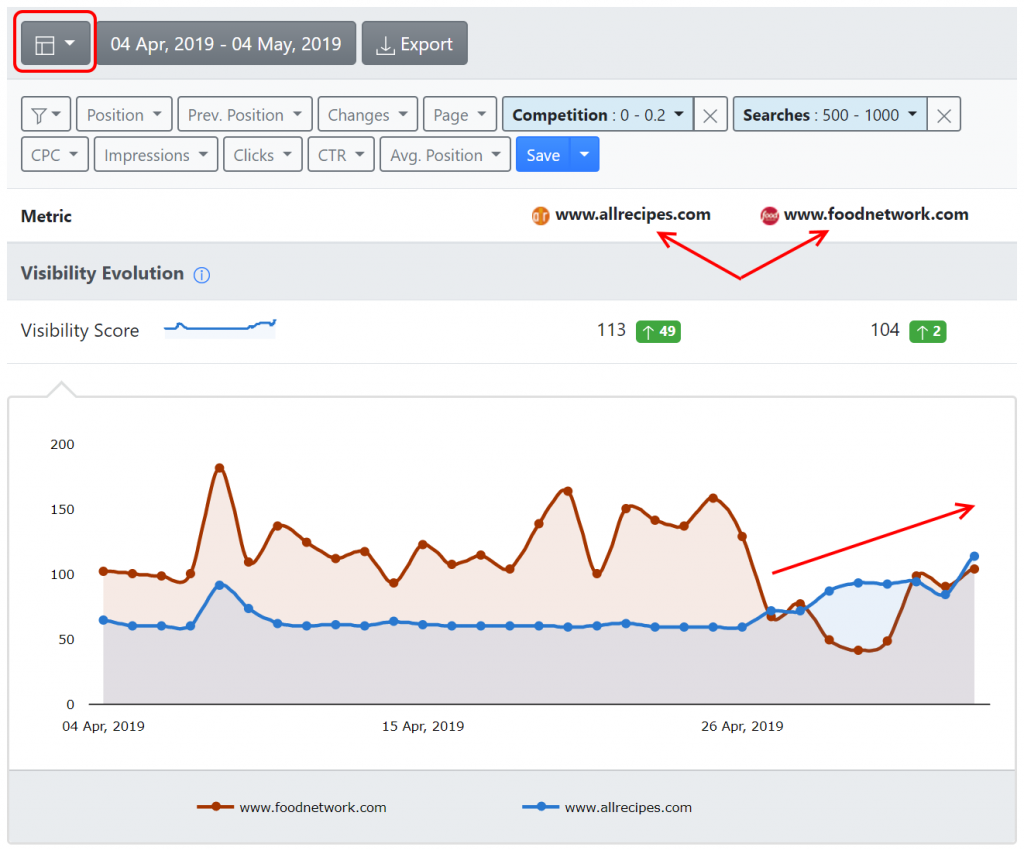Open the filter funnel dropdown
Image resolution: width=1024 pixels, height=850 pixels.
pos(46,114)
